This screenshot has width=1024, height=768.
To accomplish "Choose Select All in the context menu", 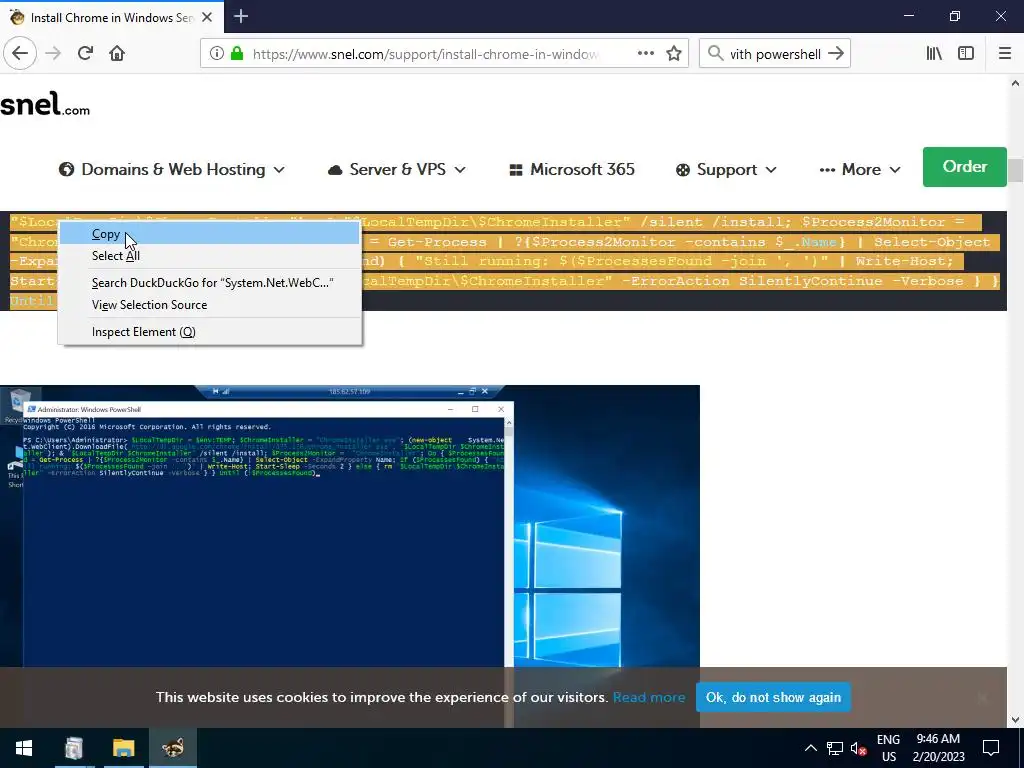I will click(x=210, y=256).
